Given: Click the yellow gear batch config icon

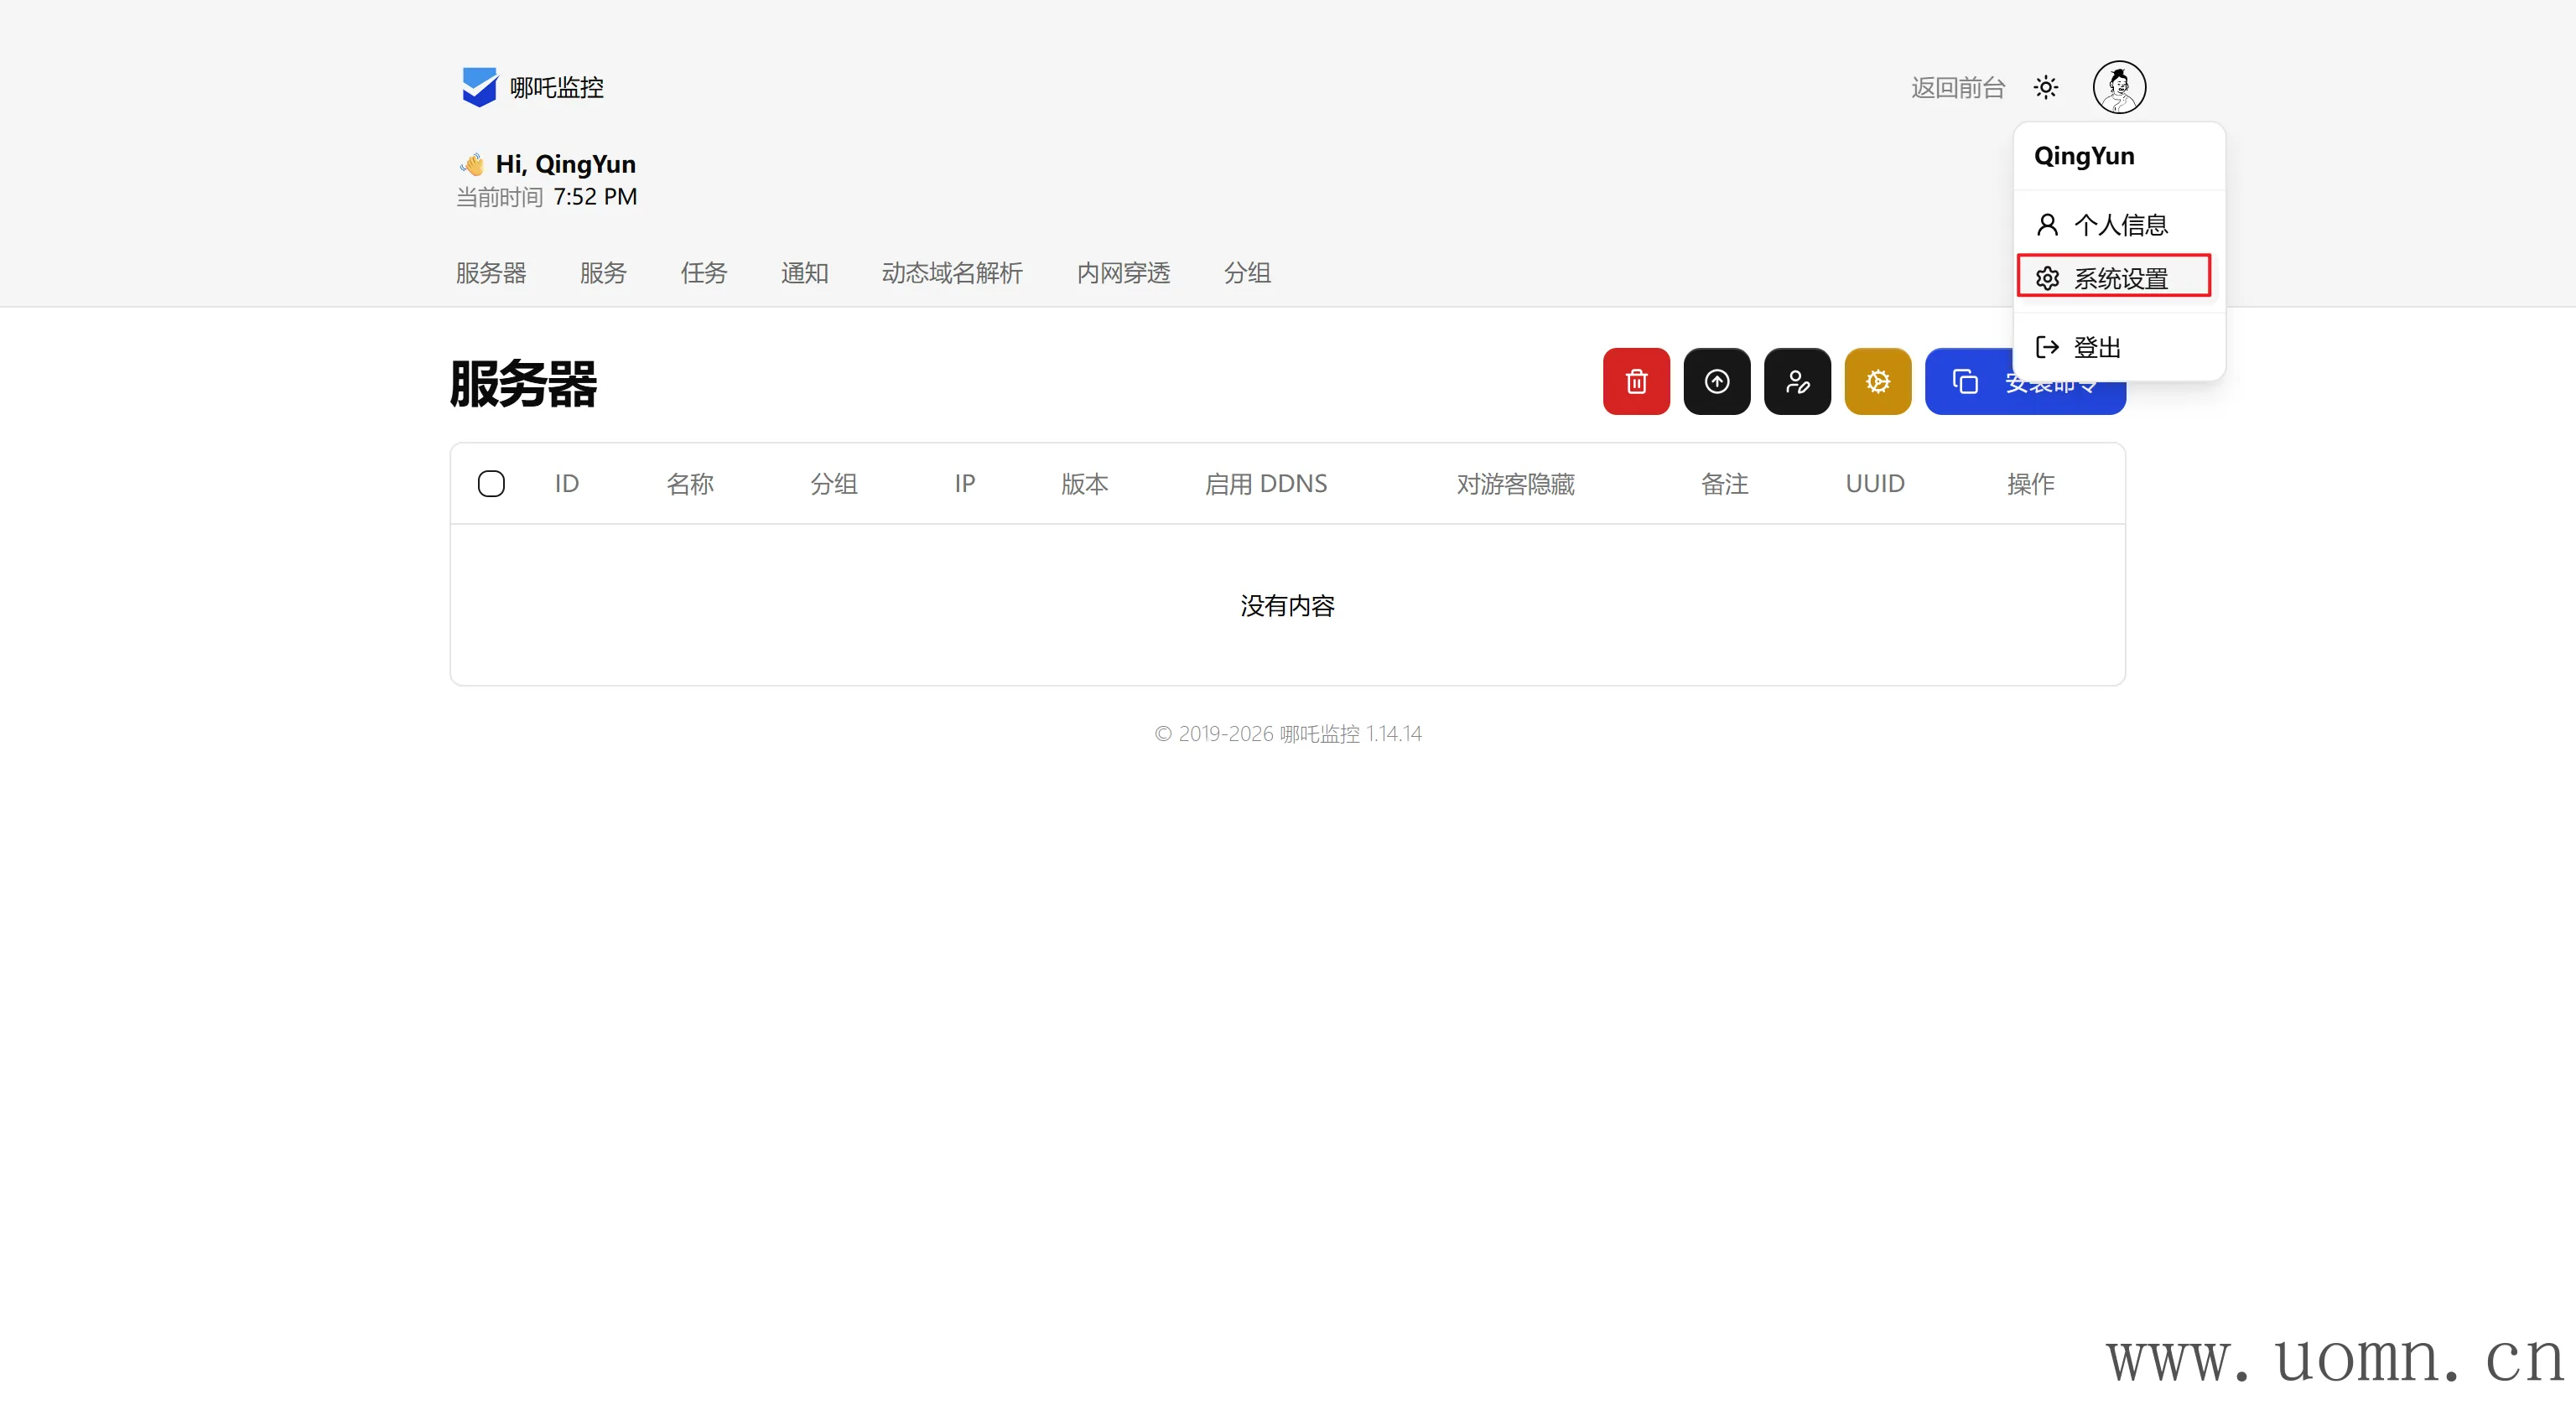Looking at the screenshot, I should tap(1877, 381).
